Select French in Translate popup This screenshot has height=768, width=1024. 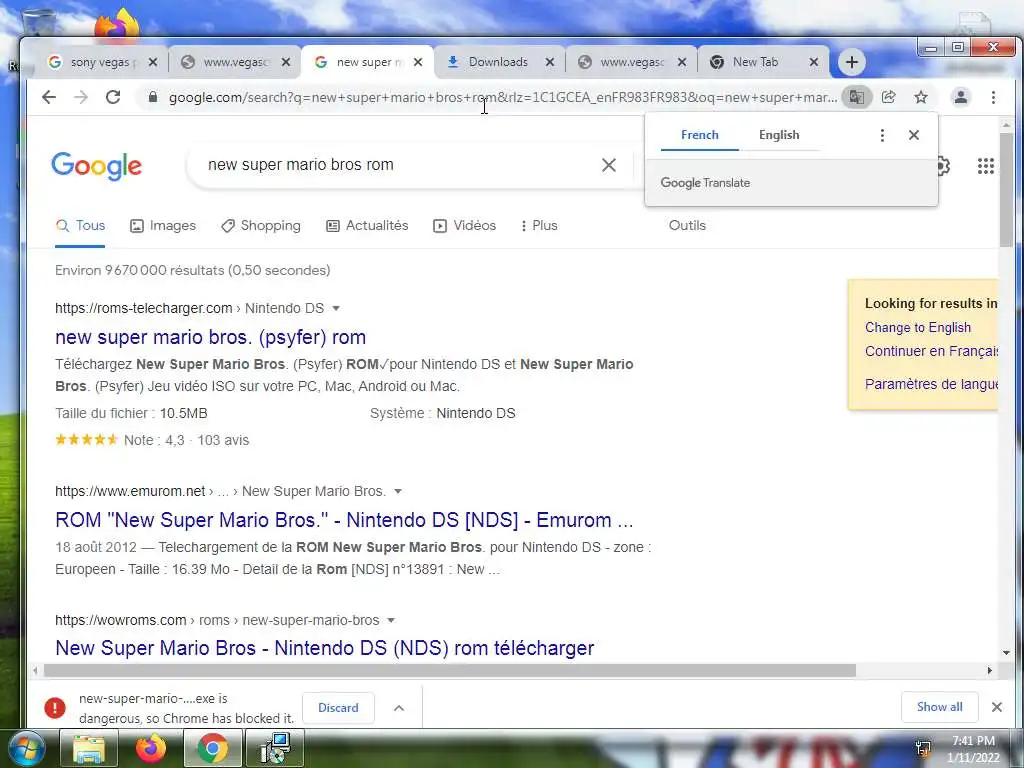pyautogui.click(x=699, y=135)
